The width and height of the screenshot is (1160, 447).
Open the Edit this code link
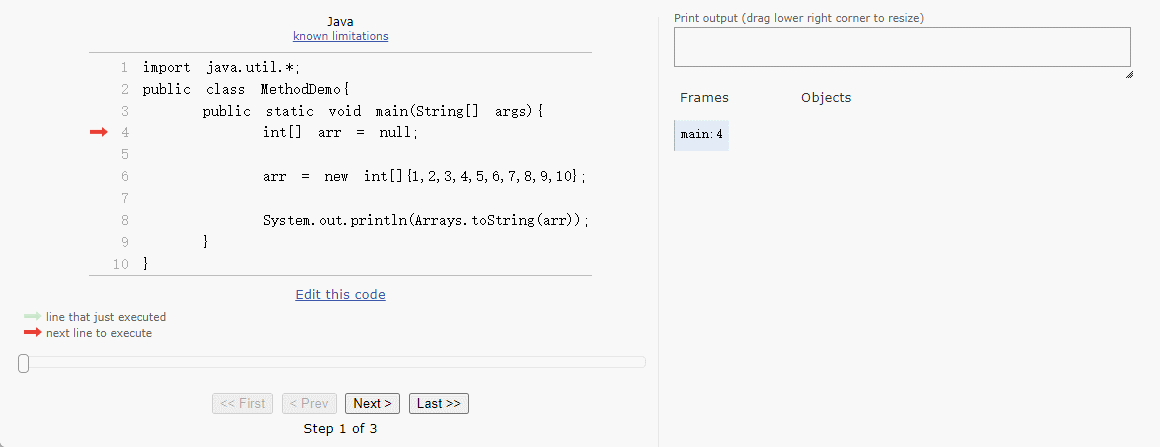(x=340, y=295)
